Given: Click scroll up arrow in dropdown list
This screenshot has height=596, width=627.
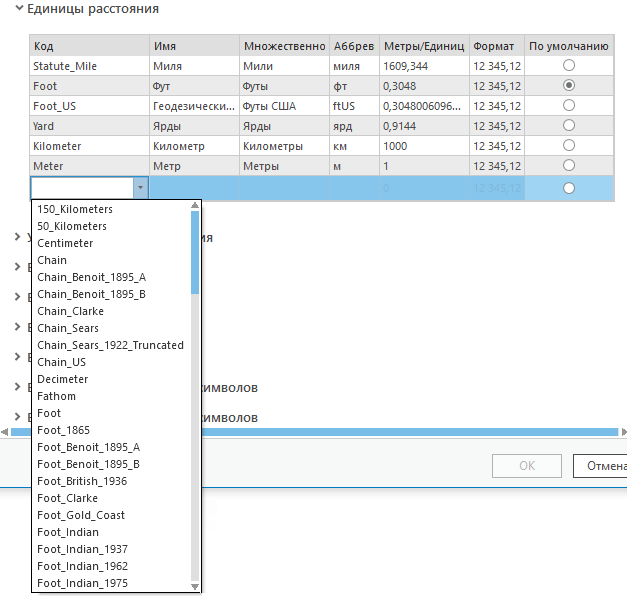Looking at the screenshot, I should (x=195, y=206).
